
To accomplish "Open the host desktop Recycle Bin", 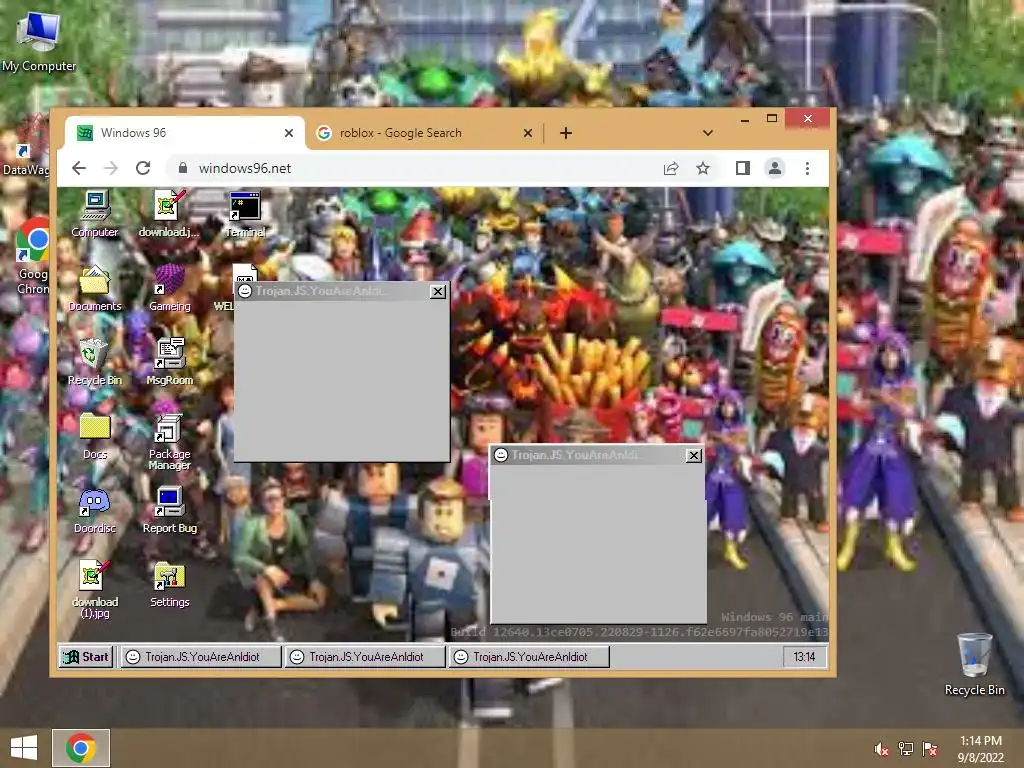I will (x=974, y=664).
